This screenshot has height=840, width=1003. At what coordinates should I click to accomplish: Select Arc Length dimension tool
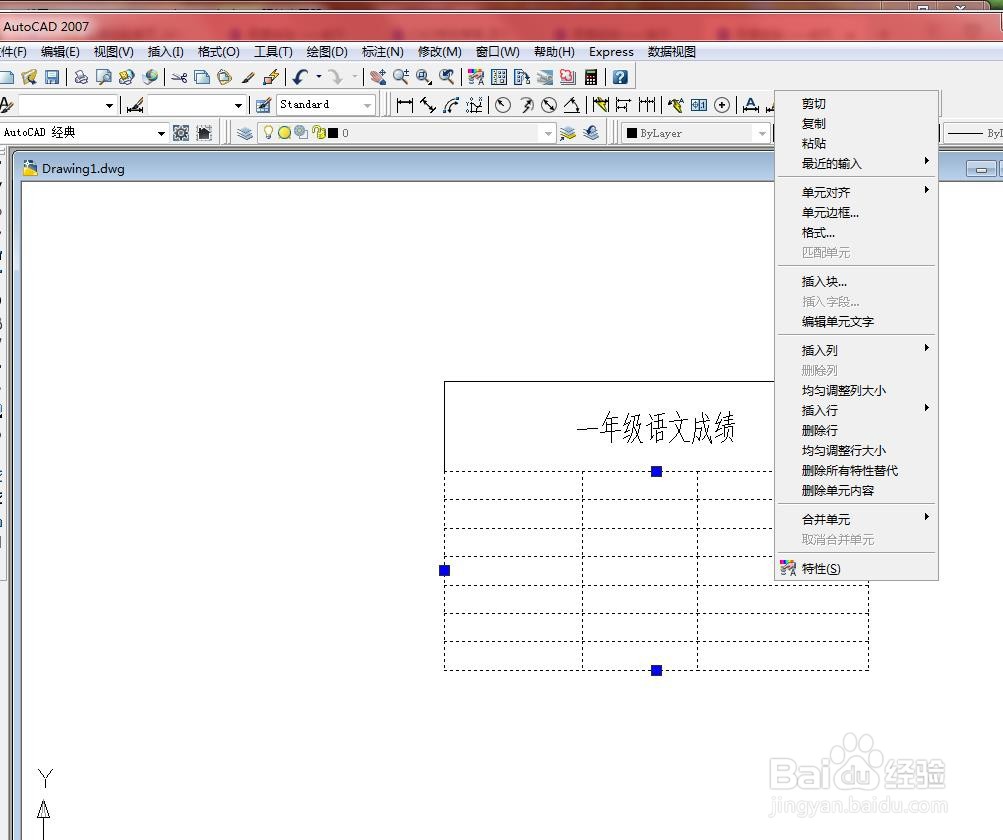[450, 105]
